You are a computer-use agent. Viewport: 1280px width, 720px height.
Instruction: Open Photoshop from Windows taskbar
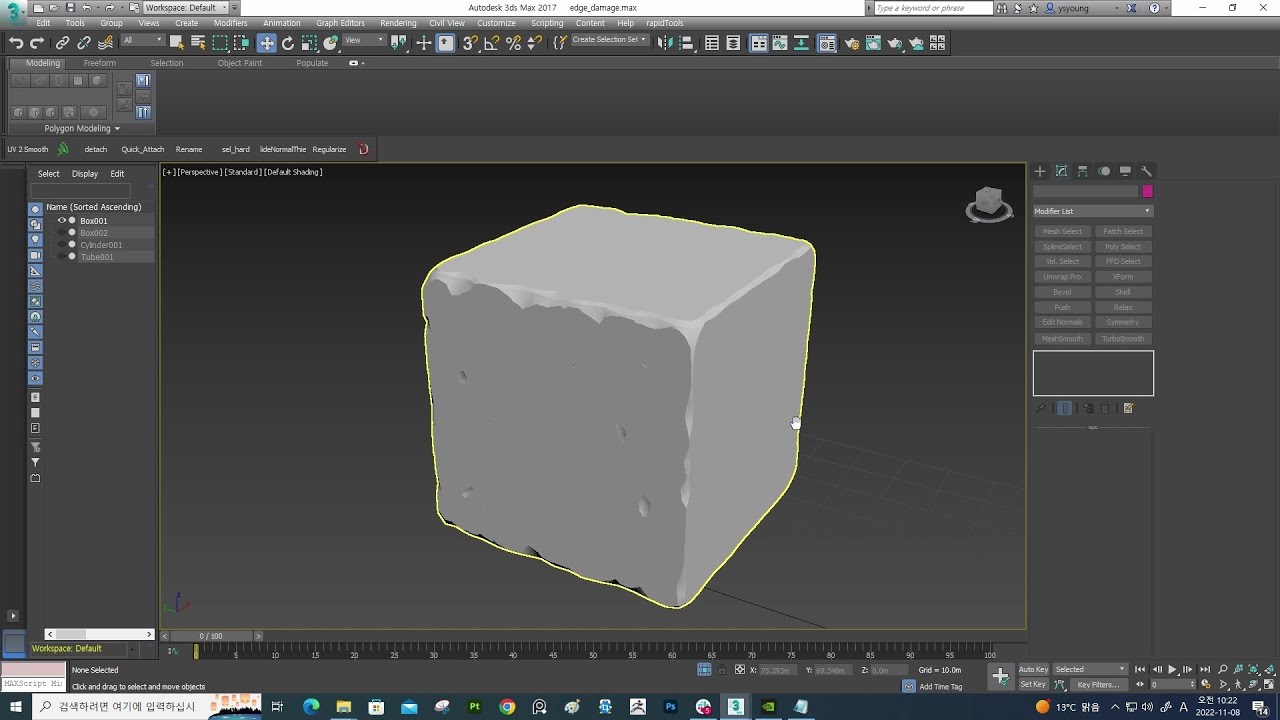click(670, 707)
